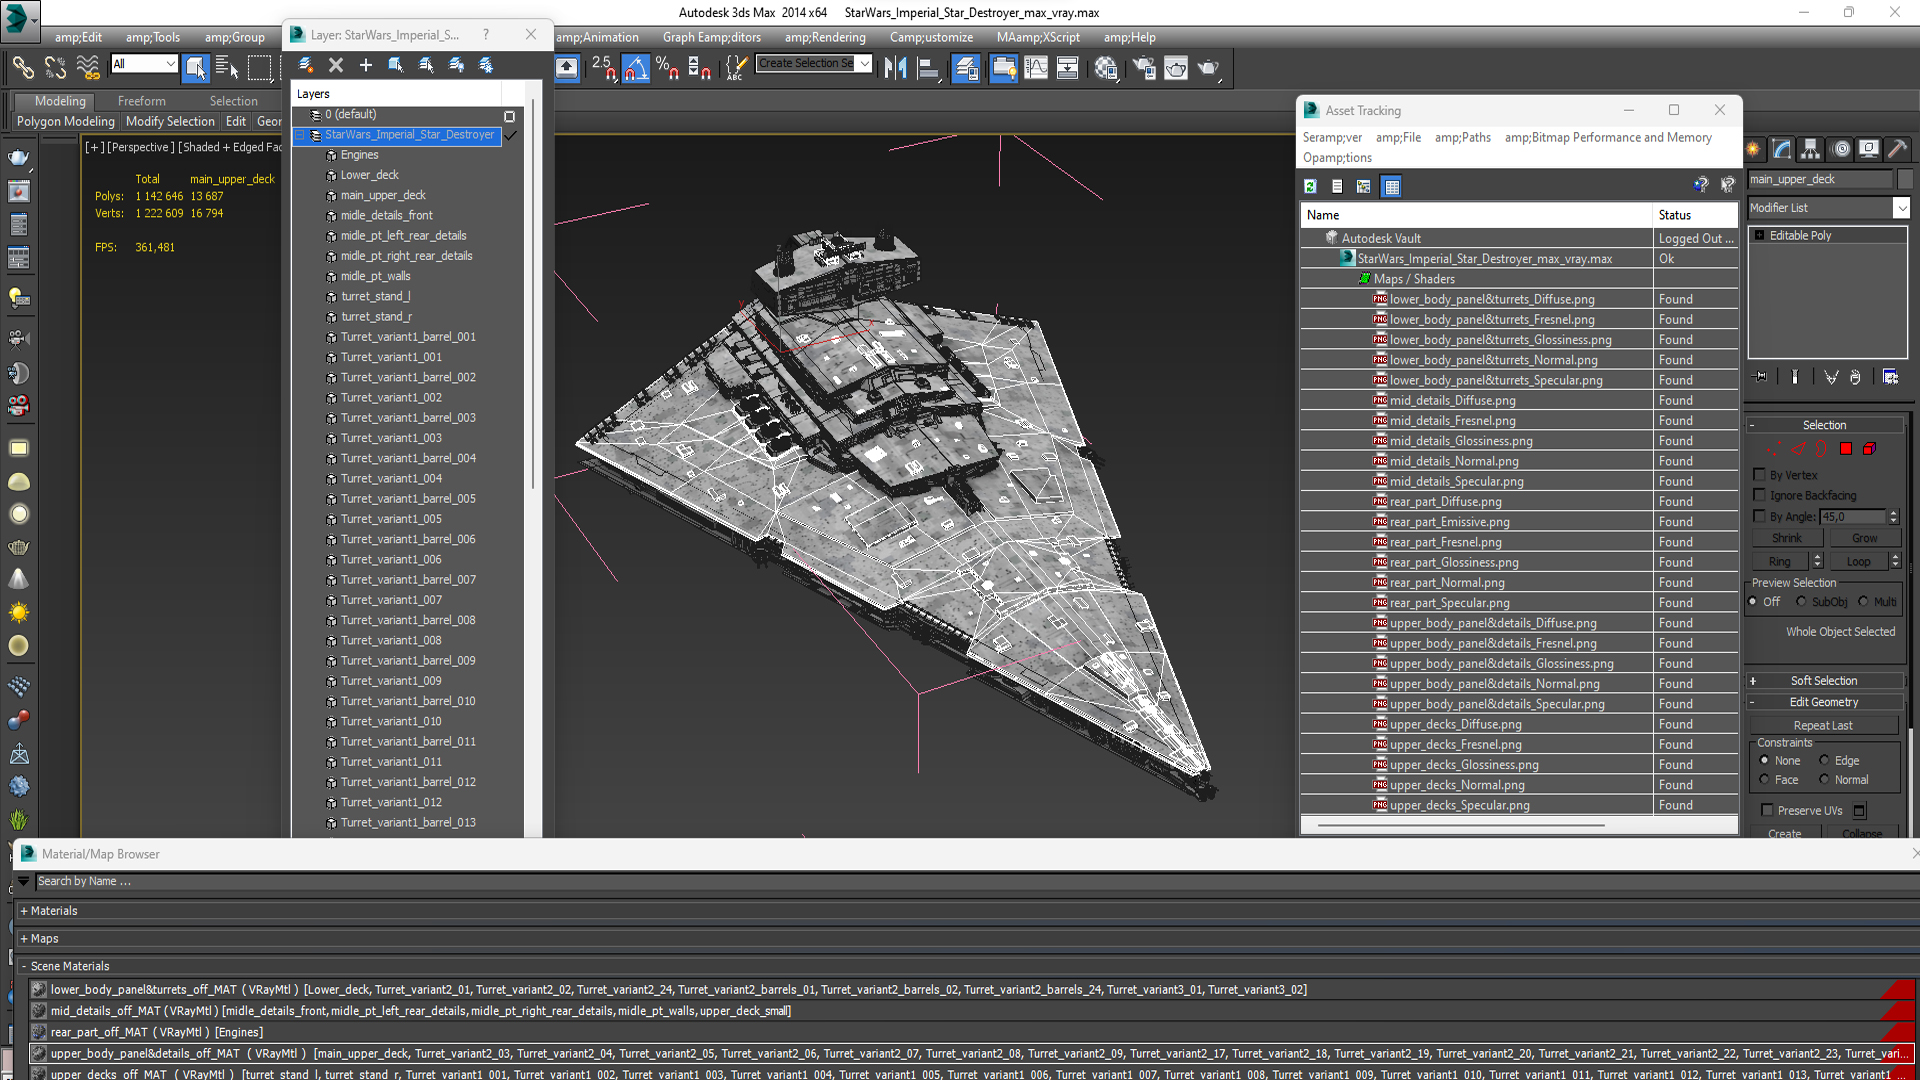The width and height of the screenshot is (1920, 1080).
Task: Click Pin Stack icon under modifier stack
Action: coord(1761,377)
